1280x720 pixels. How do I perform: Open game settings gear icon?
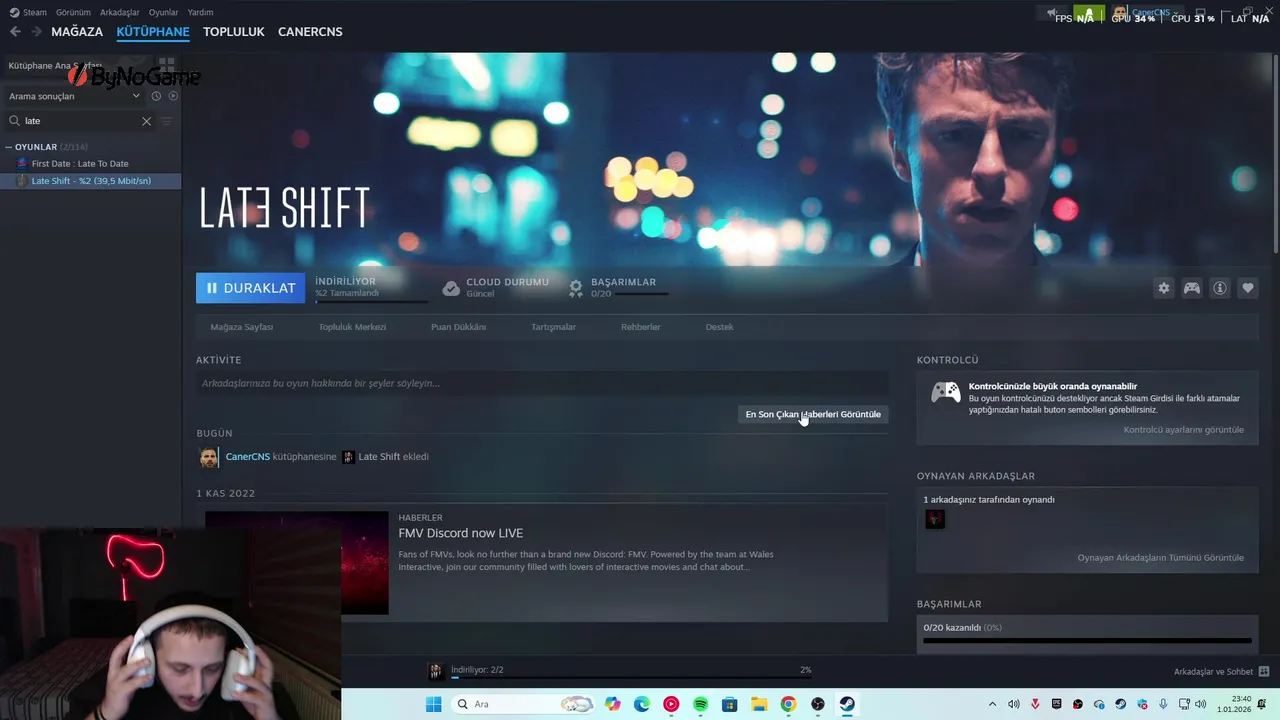(1164, 288)
